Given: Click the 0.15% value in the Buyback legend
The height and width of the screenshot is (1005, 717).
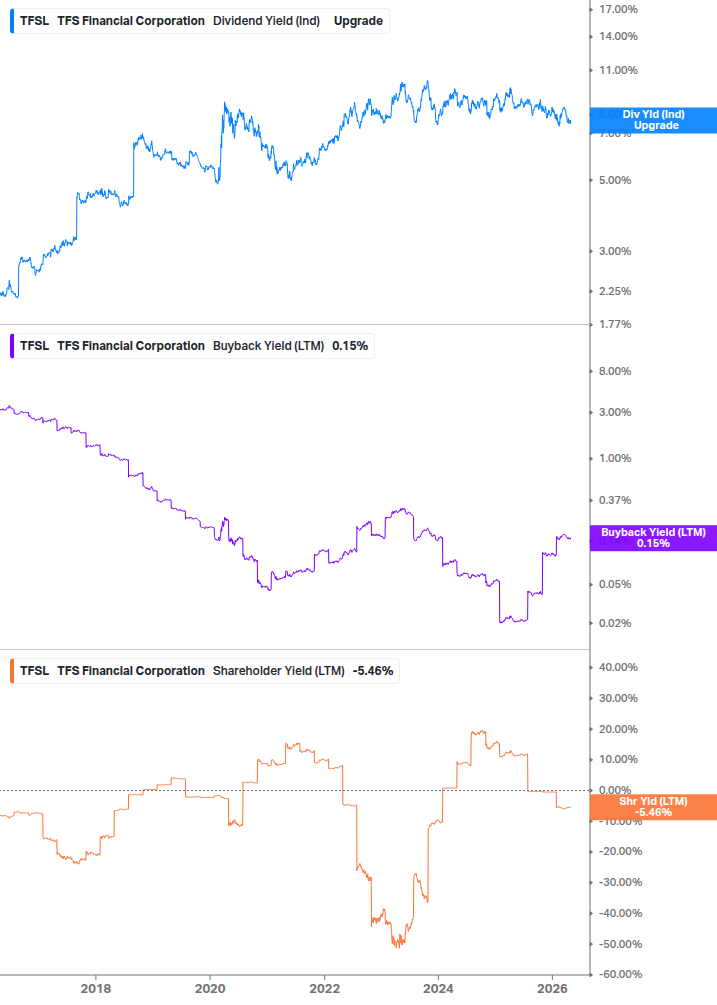Looking at the screenshot, I should click(350, 346).
